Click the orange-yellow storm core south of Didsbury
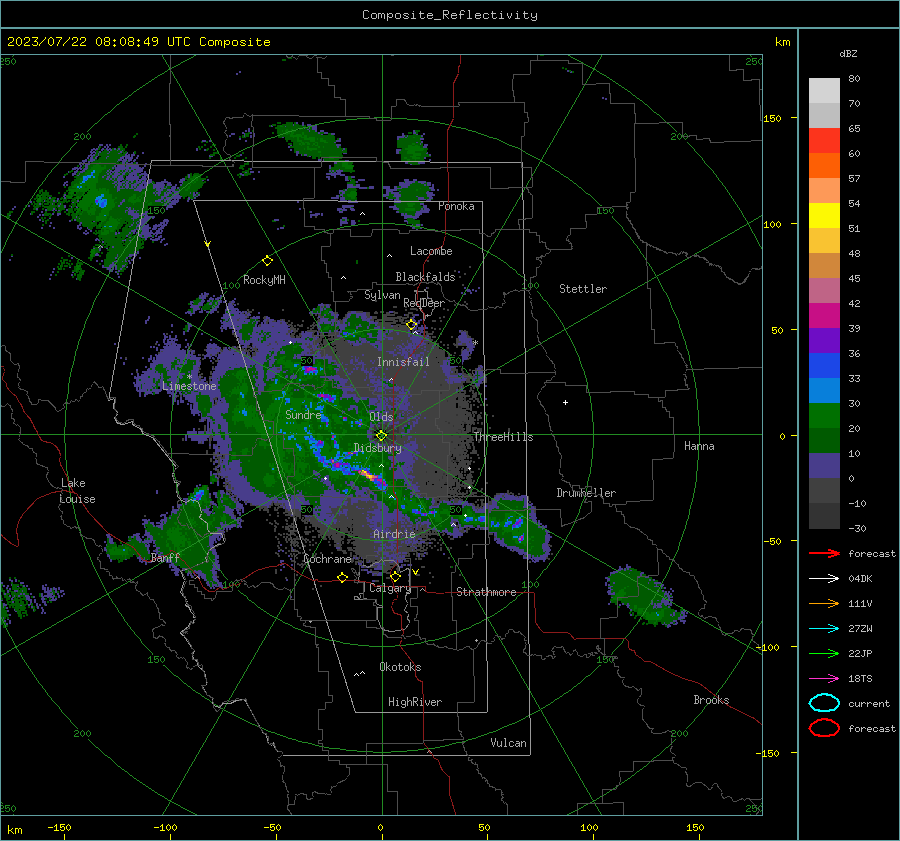 [x=368, y=475]
